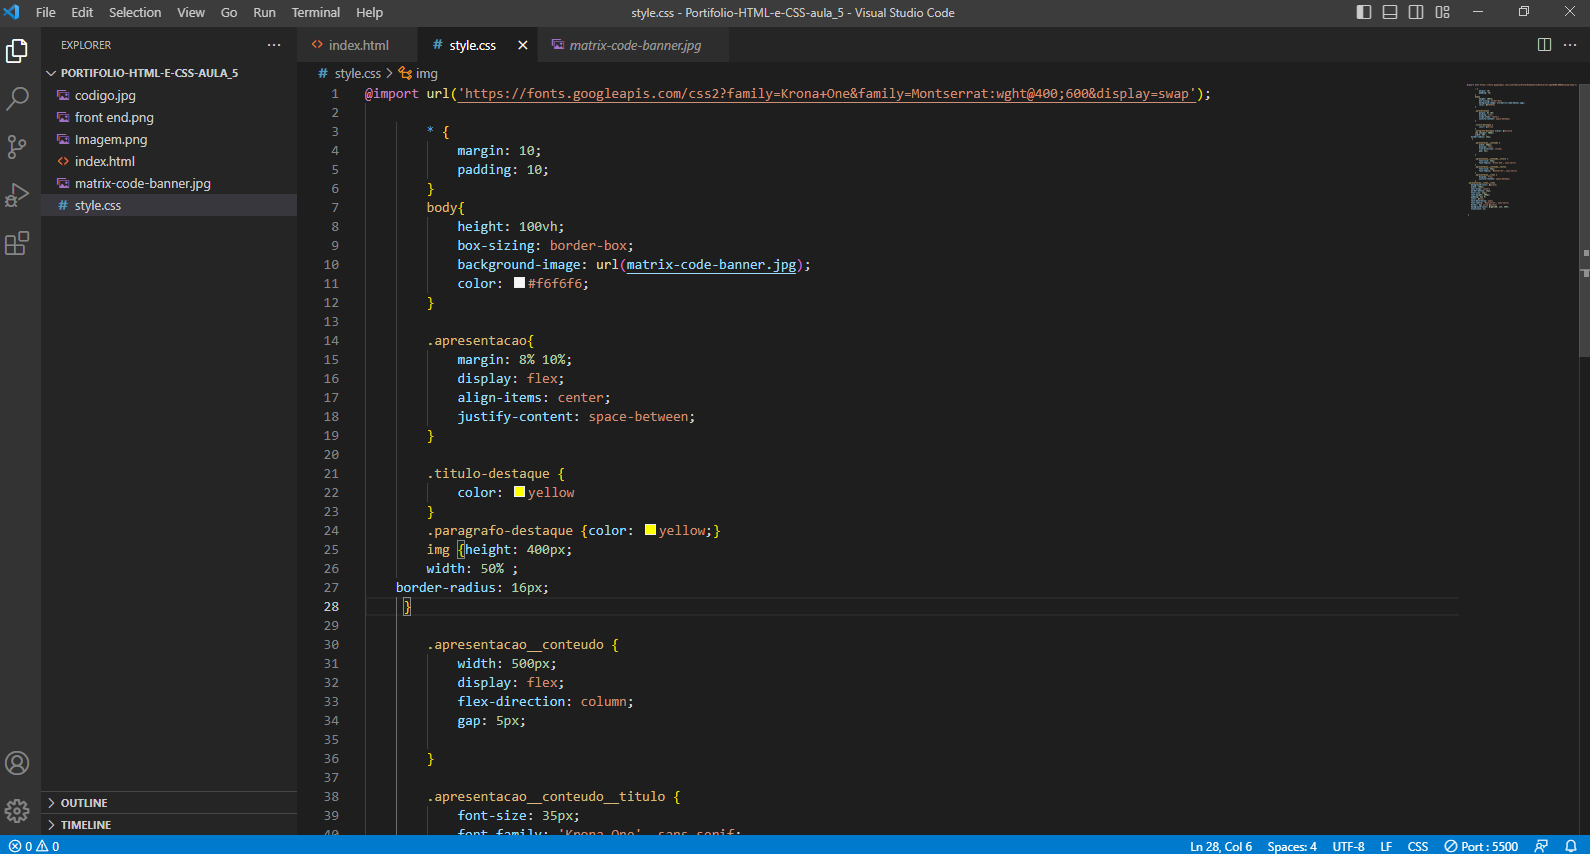Click the body selector on line 7
The height and width of the screenshot is (854, 1590).
tap(442, 208)
